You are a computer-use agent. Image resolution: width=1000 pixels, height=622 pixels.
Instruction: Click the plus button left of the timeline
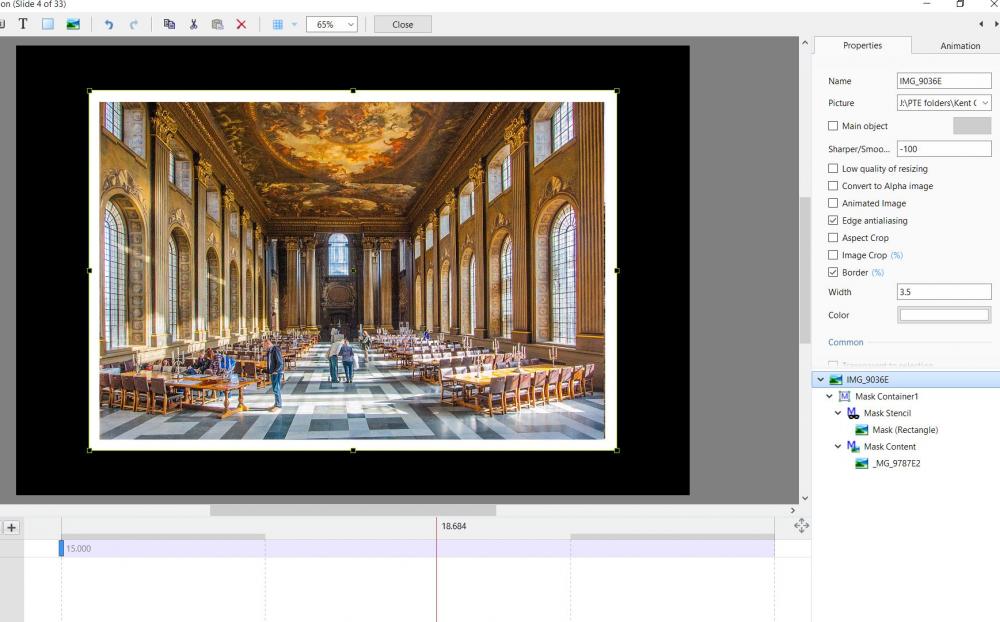[11, 527]
